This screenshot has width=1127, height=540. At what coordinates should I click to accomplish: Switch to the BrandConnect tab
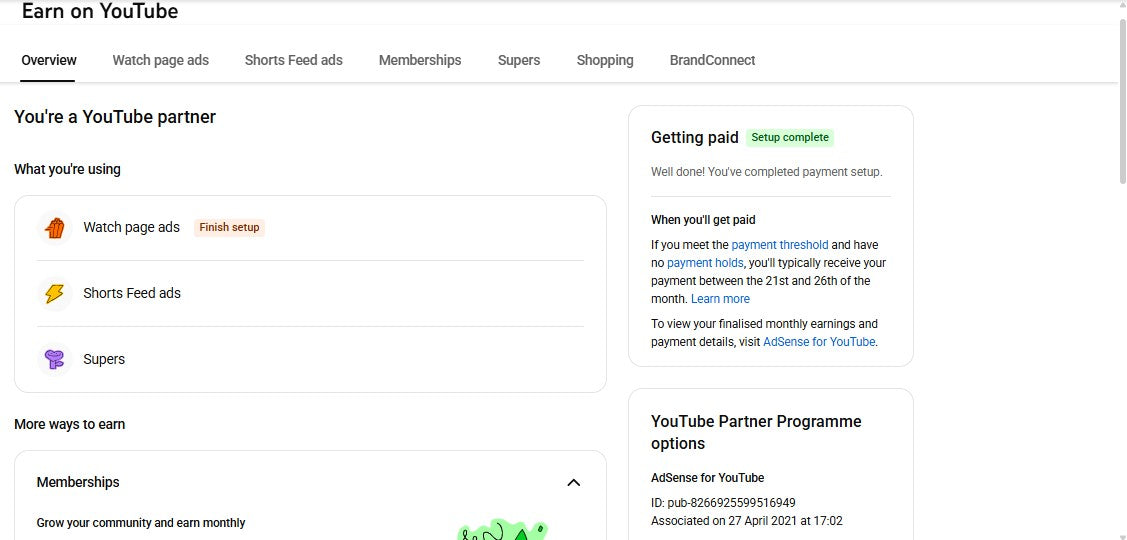[712, 60]
